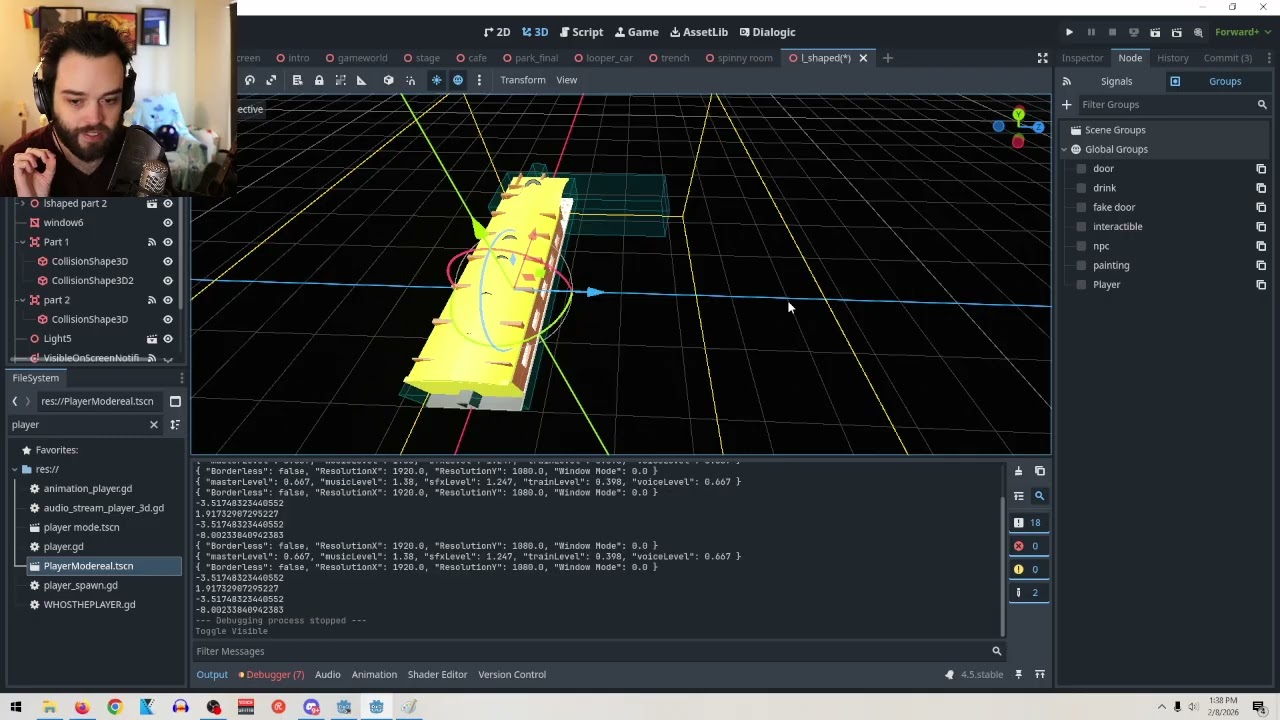Collapse the res:// folder in FileSystem
Image resolution: width=1280 pixels, height=720 pixels.
[x=15, y=469]
